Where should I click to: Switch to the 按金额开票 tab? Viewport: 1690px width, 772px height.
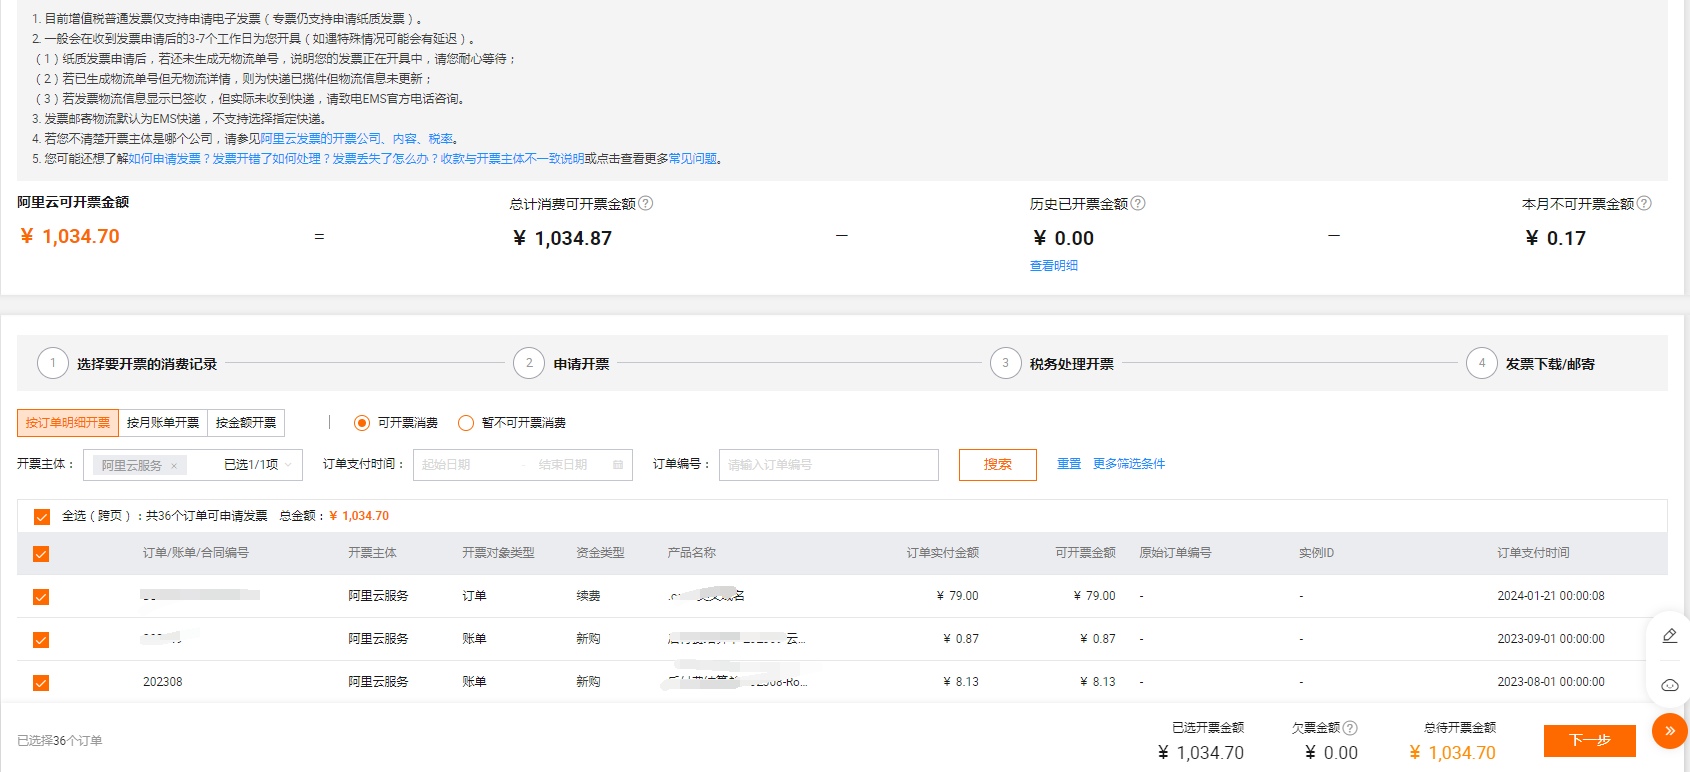(246, 423)
